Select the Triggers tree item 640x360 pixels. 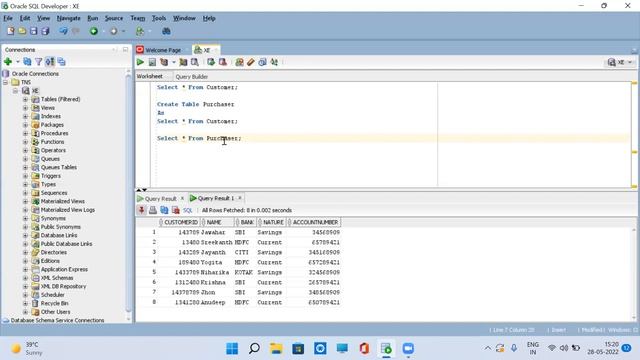(51, 176)
